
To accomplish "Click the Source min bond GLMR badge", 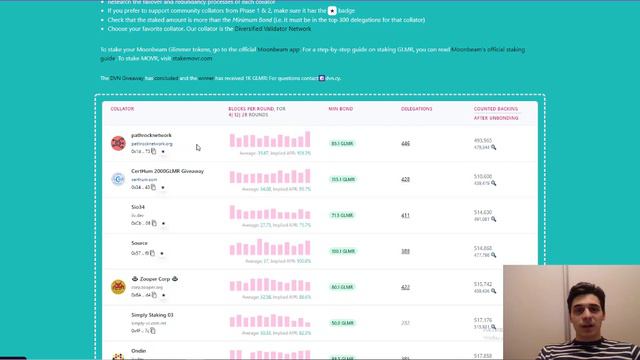I will [342, 251].
